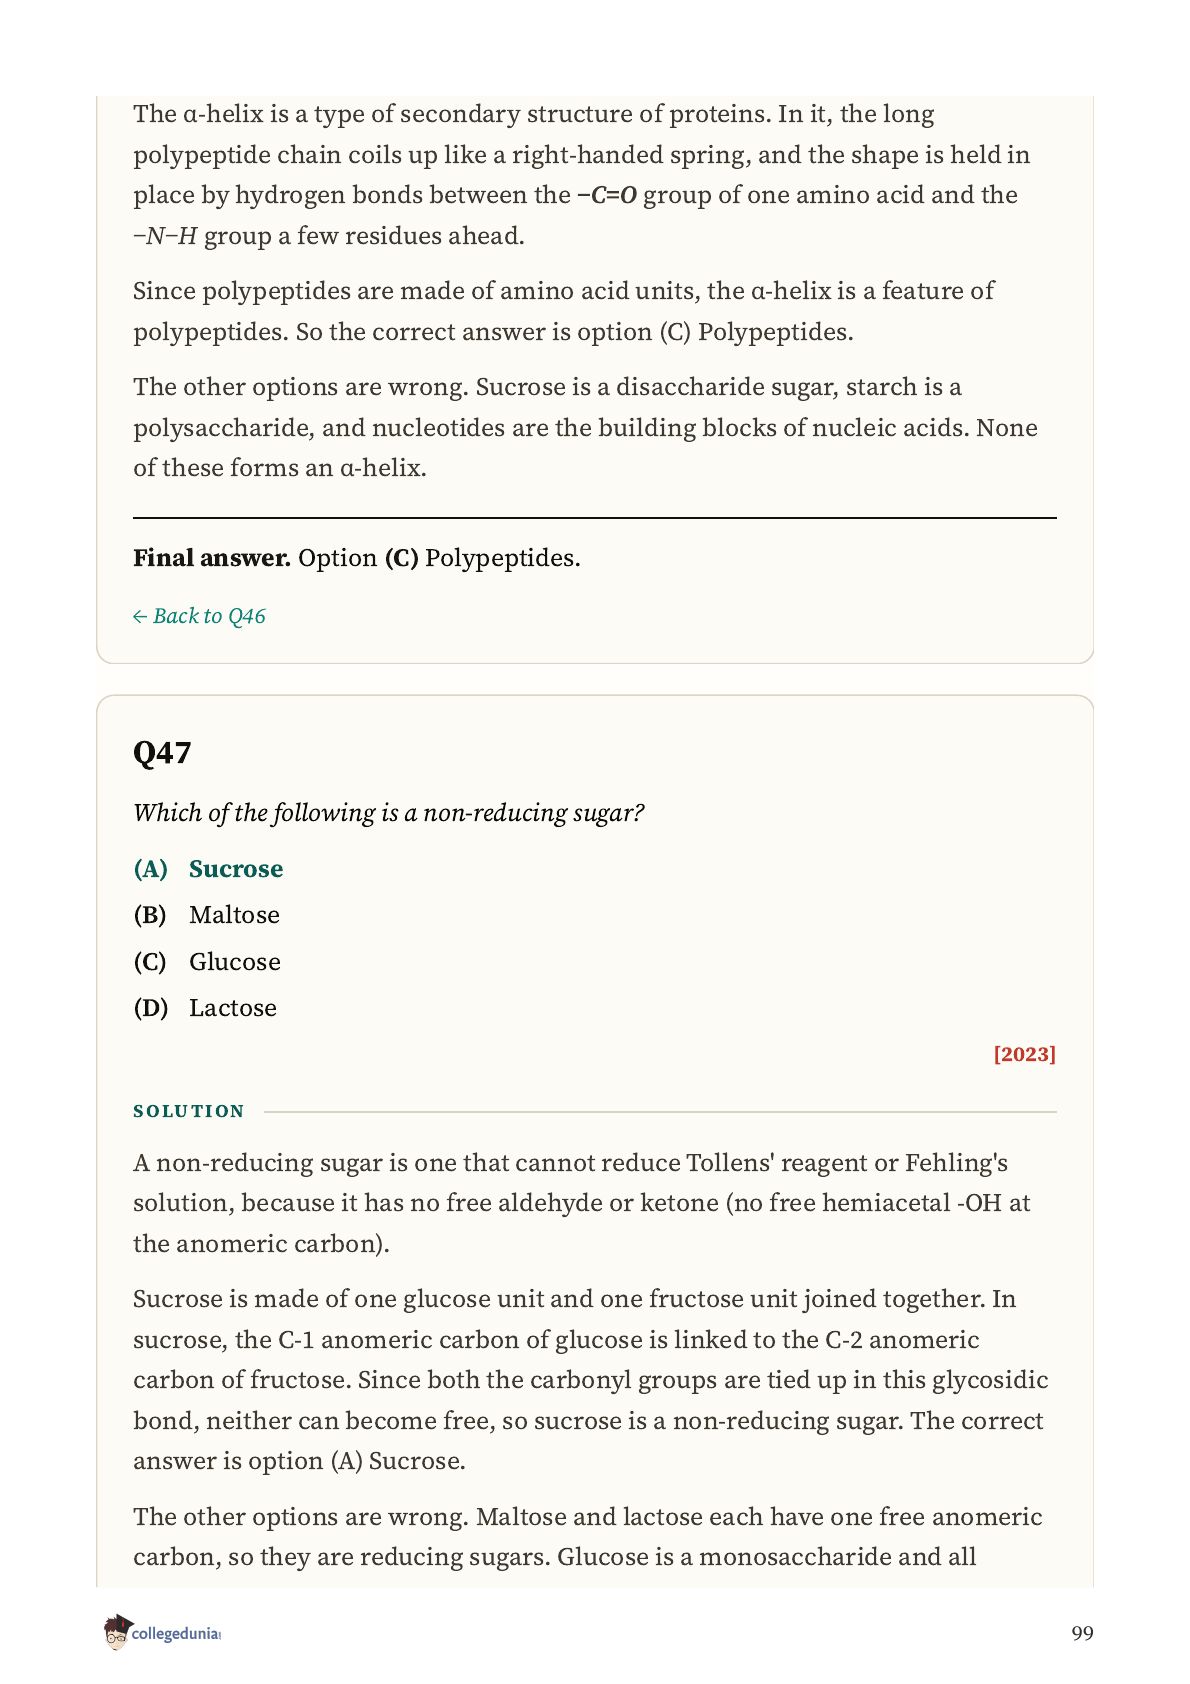Click the Q47 question heading
This screenshot has height=1684, width=1190.
(162, 752)
